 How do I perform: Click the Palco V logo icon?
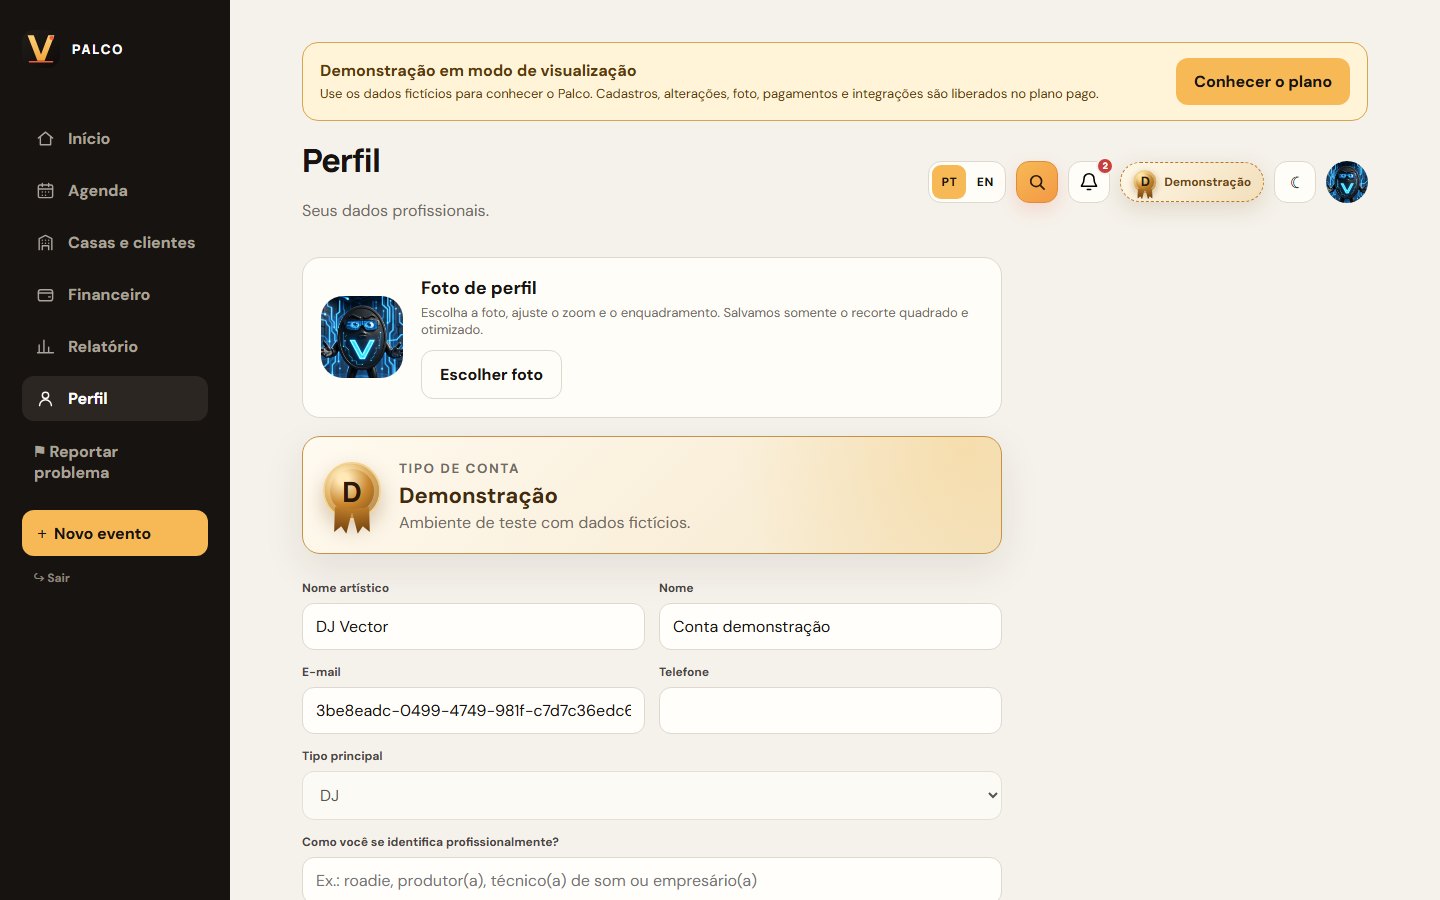[x=41, y=49]
